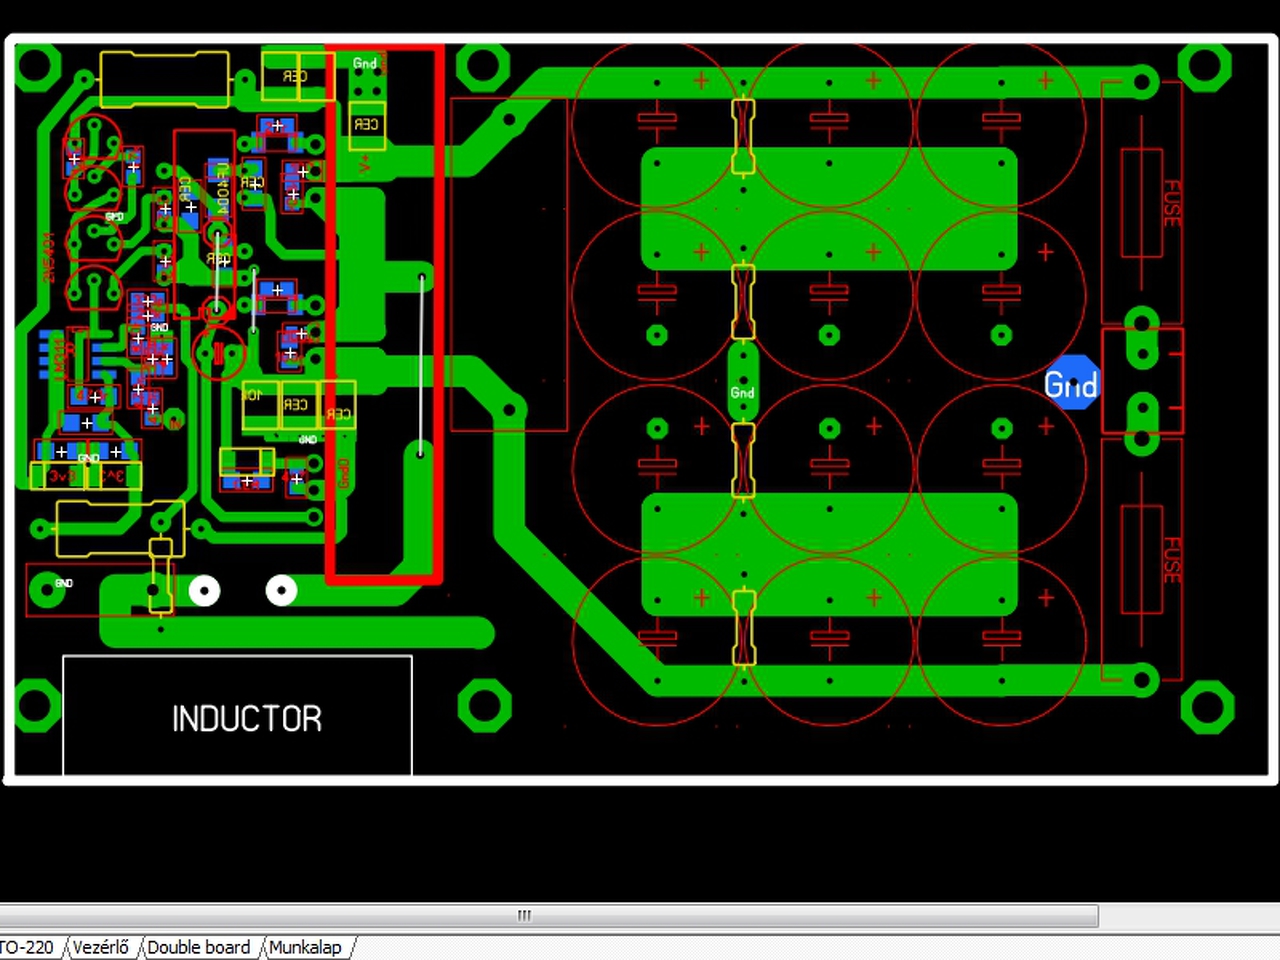1280x960 pixels.
Task: Switch to the Munkalap tab
Action: pyautogui.click(x=306, y=947)
